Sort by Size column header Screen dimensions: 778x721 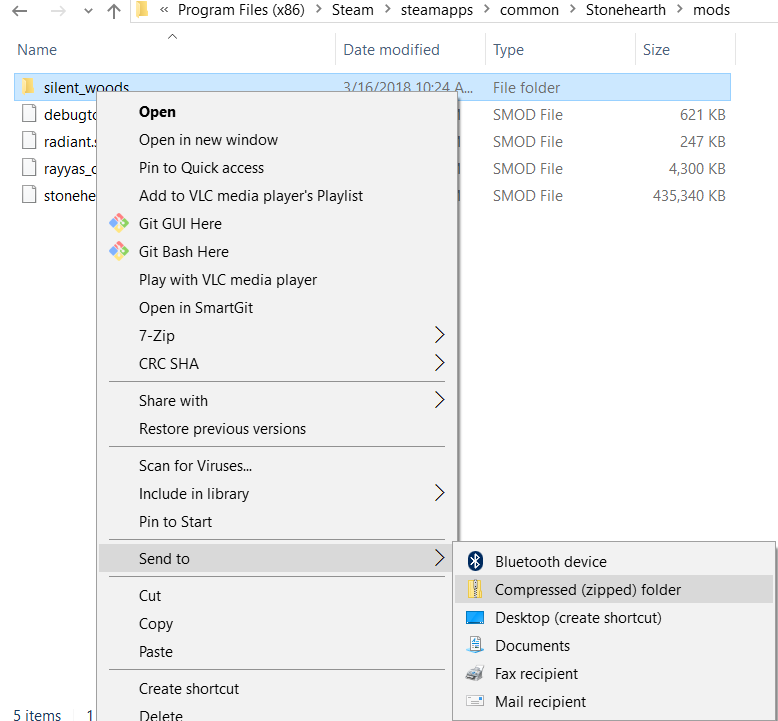click(656, 50)
